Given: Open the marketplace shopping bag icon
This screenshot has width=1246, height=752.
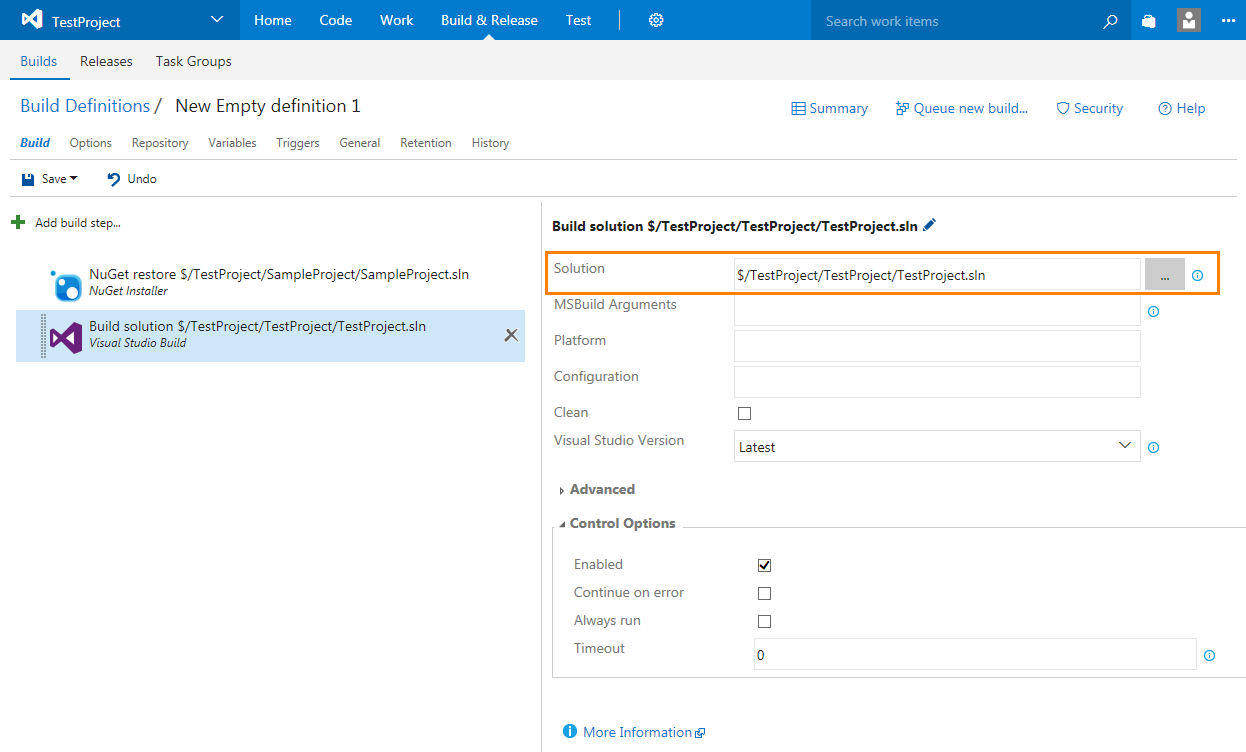Looking at the screenshot, I should coord(1149,21).
